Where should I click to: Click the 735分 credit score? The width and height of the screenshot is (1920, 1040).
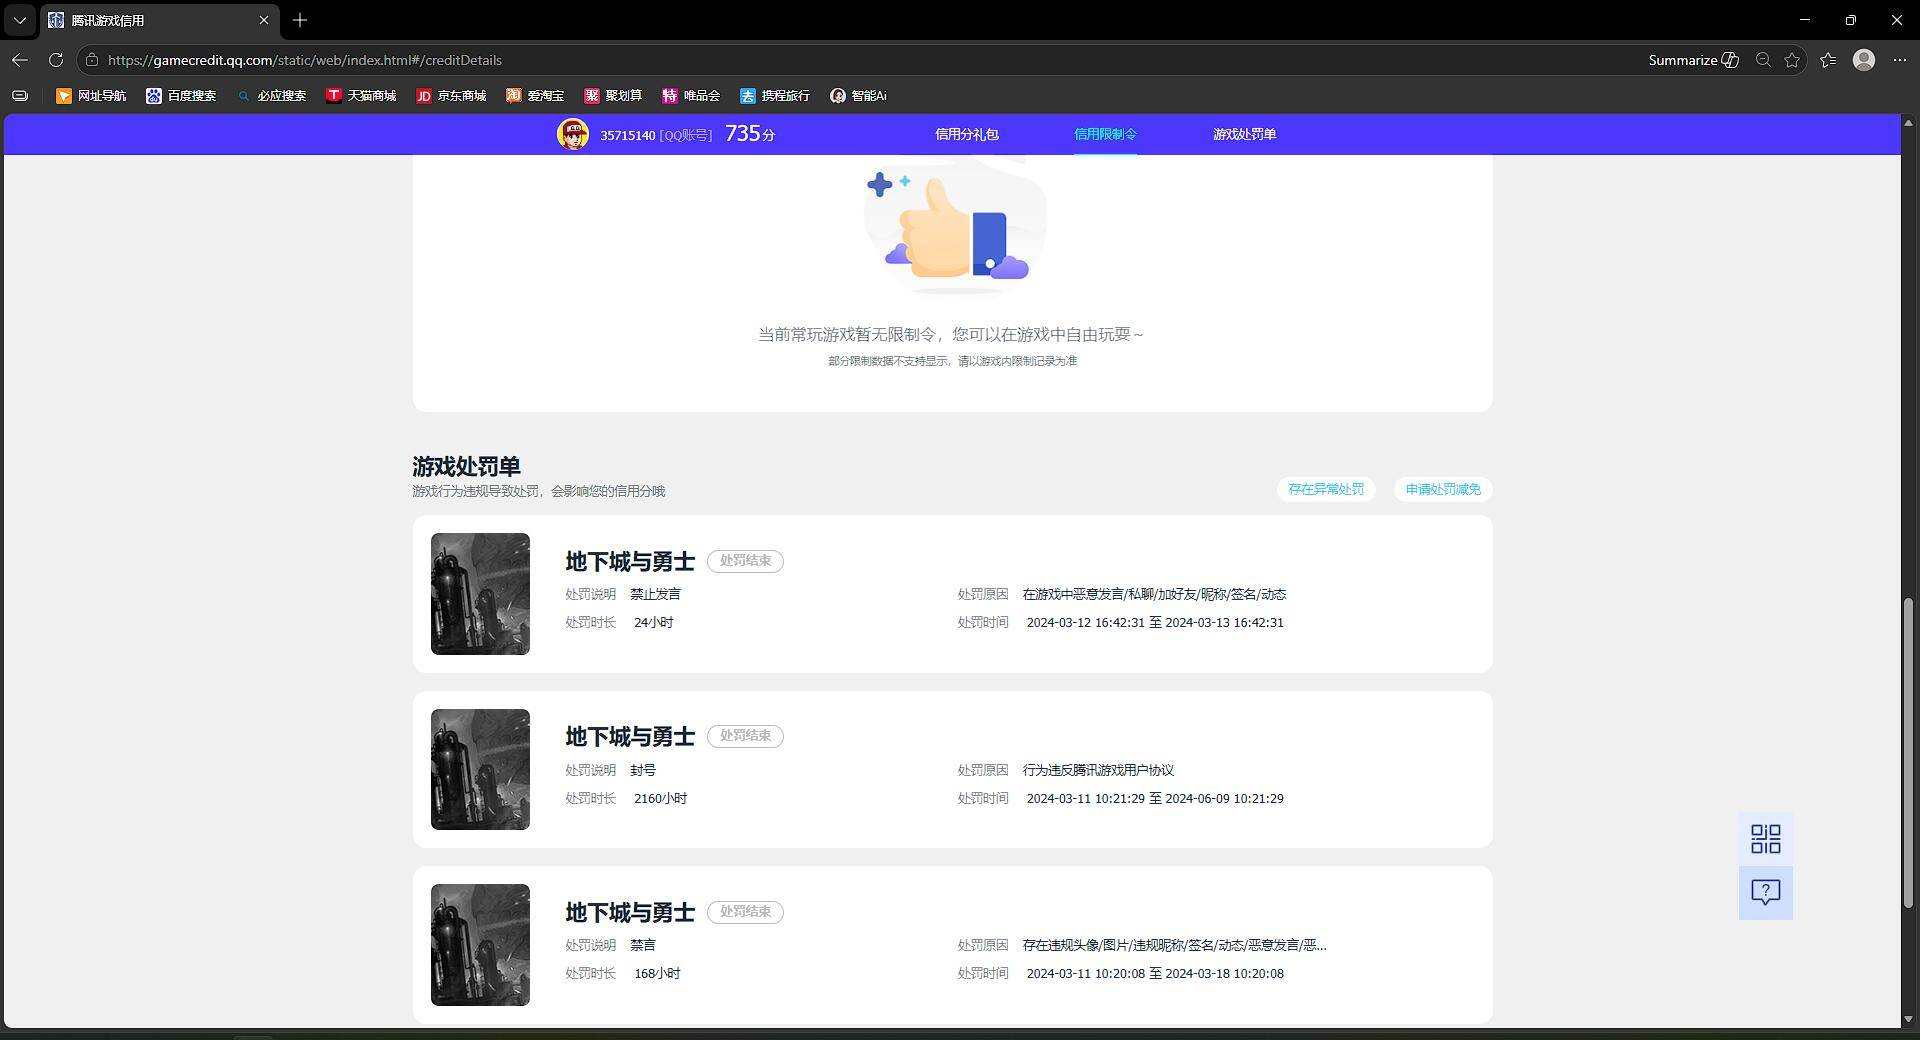[750, 134]
